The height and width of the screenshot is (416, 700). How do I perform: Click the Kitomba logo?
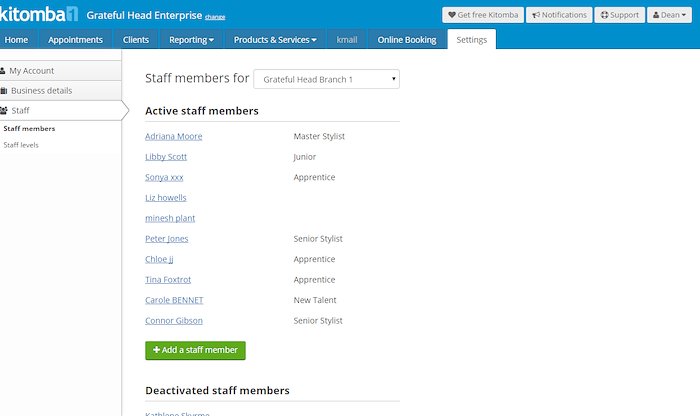pyautogui.click(x=39, y=15)
